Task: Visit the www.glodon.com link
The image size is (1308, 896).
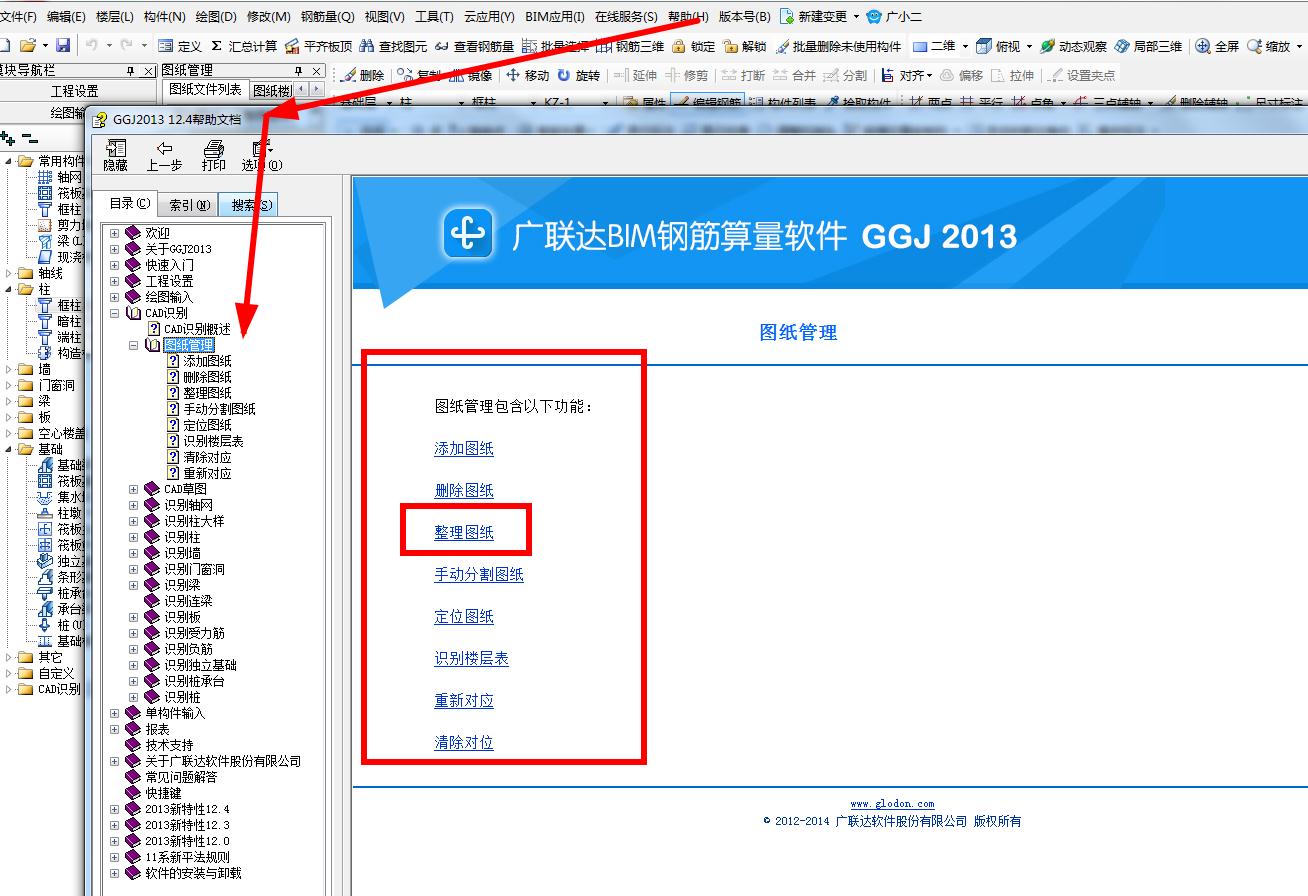Action: click(x=893, y=804)
